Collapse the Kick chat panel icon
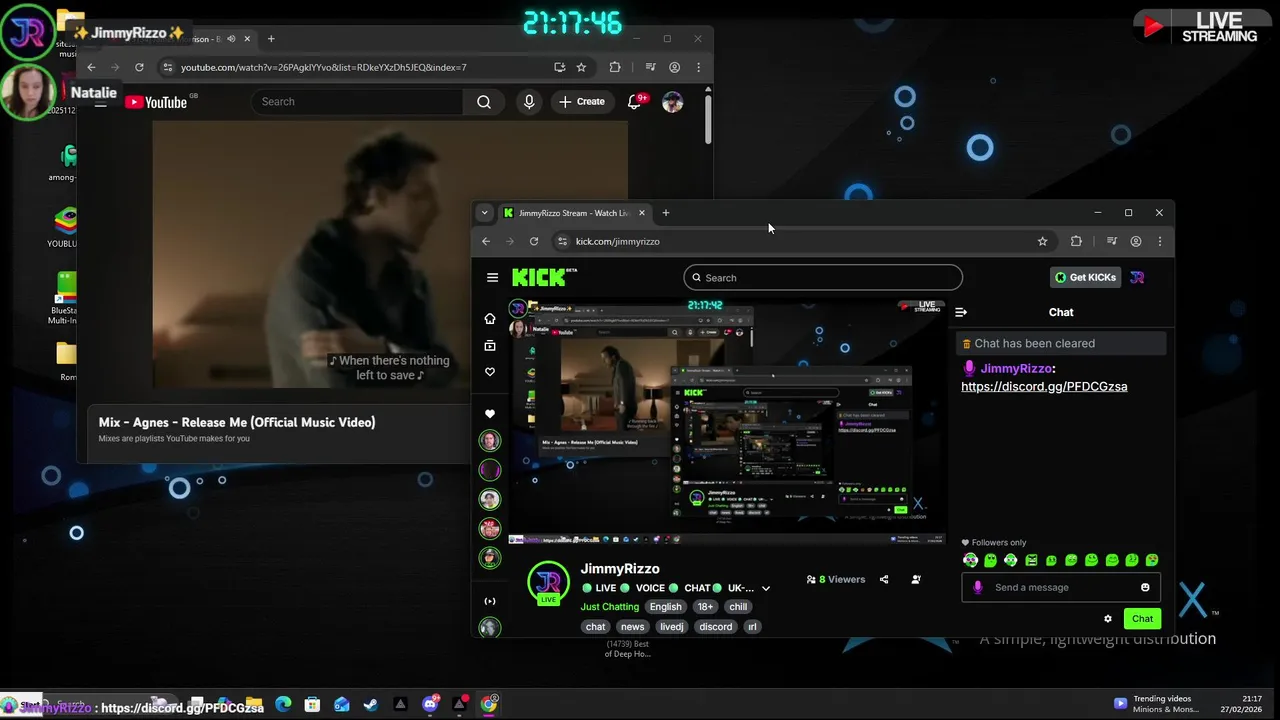Viewport: 1280px width, 720px height. pyautogui.click(x=961, y=312)
